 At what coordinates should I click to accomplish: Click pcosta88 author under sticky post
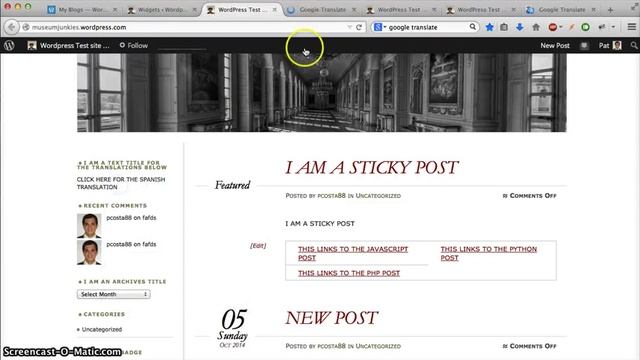coord(331,196)
